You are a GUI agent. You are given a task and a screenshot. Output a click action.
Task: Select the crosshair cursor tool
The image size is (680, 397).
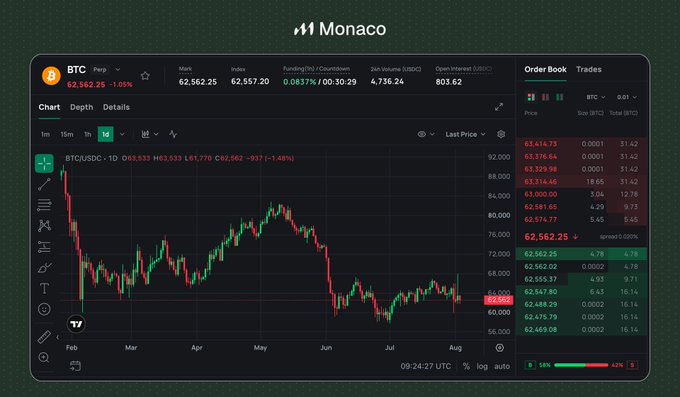click(44, 164)
